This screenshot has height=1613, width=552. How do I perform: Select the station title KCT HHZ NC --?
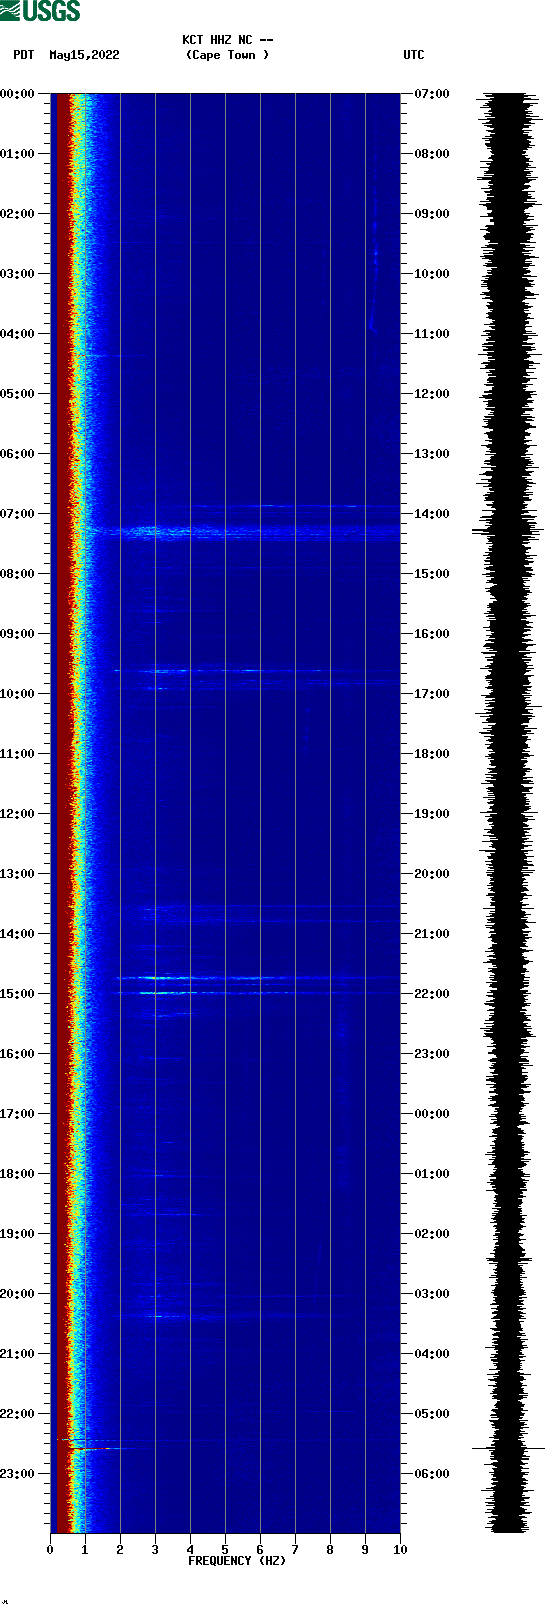[x=228, y=40]
